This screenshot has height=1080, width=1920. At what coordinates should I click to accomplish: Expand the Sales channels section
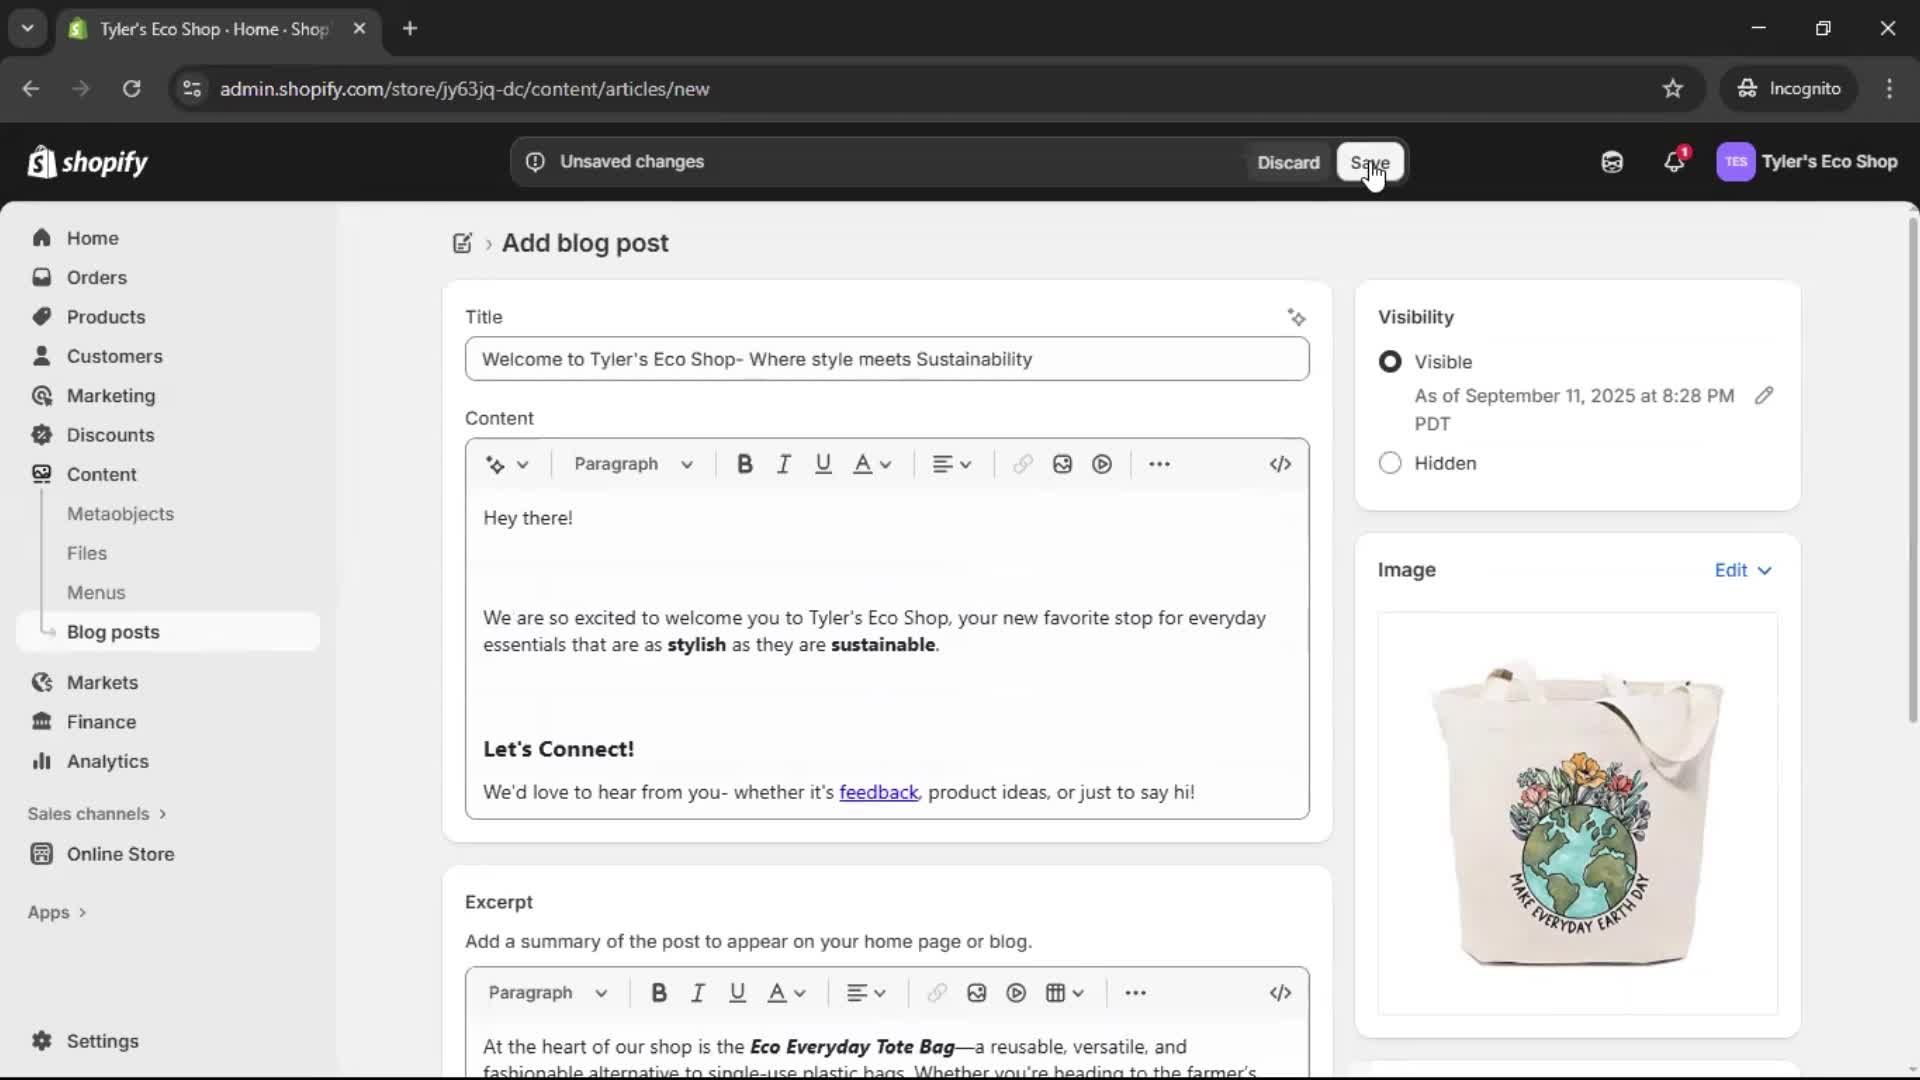pyautogui.click(x=97, y=814)
